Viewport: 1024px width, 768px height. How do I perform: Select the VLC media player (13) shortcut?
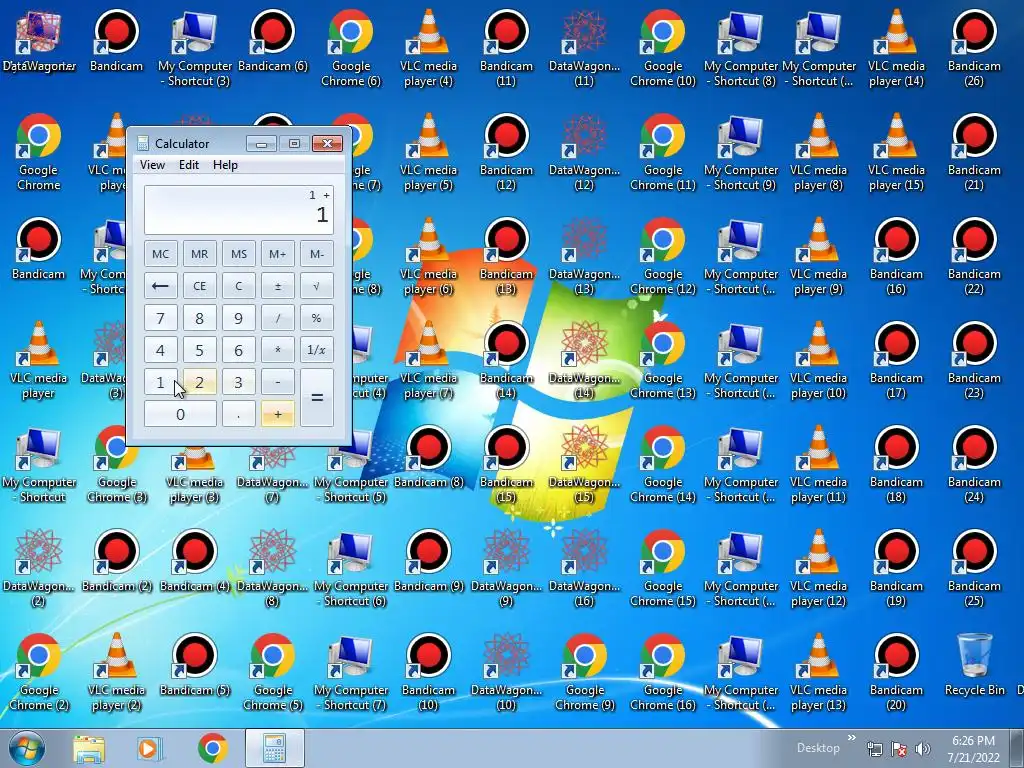818,673
